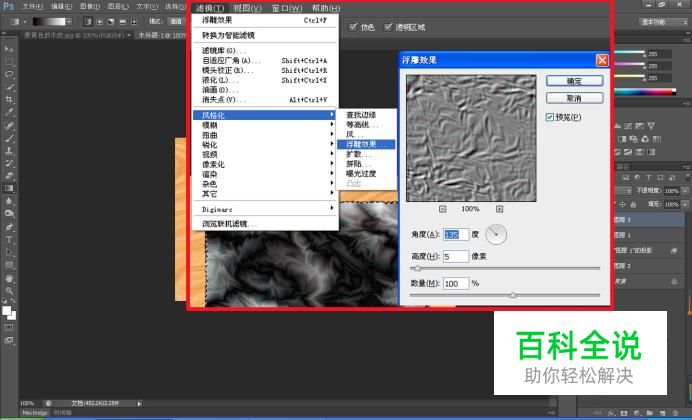Viewport: 692px width, 420px height.
Task: Select the Healing Brush tool
Action: (9, 125)
